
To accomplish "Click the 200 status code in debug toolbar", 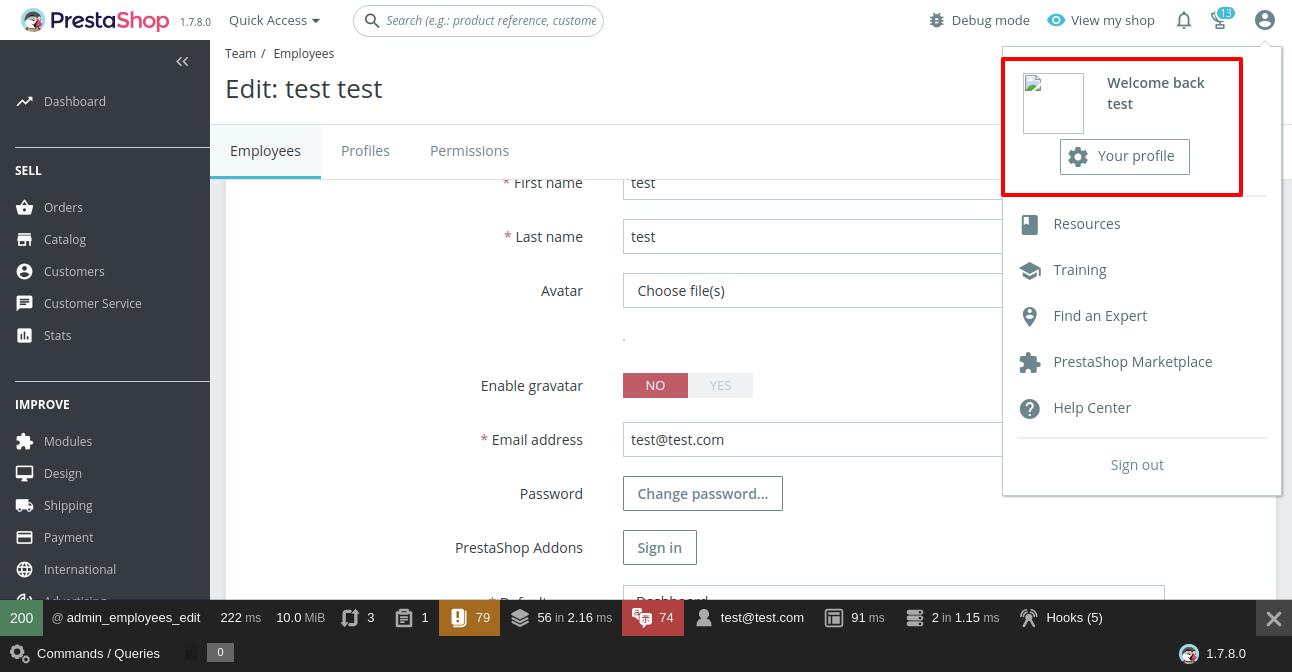I will (22, 618).
